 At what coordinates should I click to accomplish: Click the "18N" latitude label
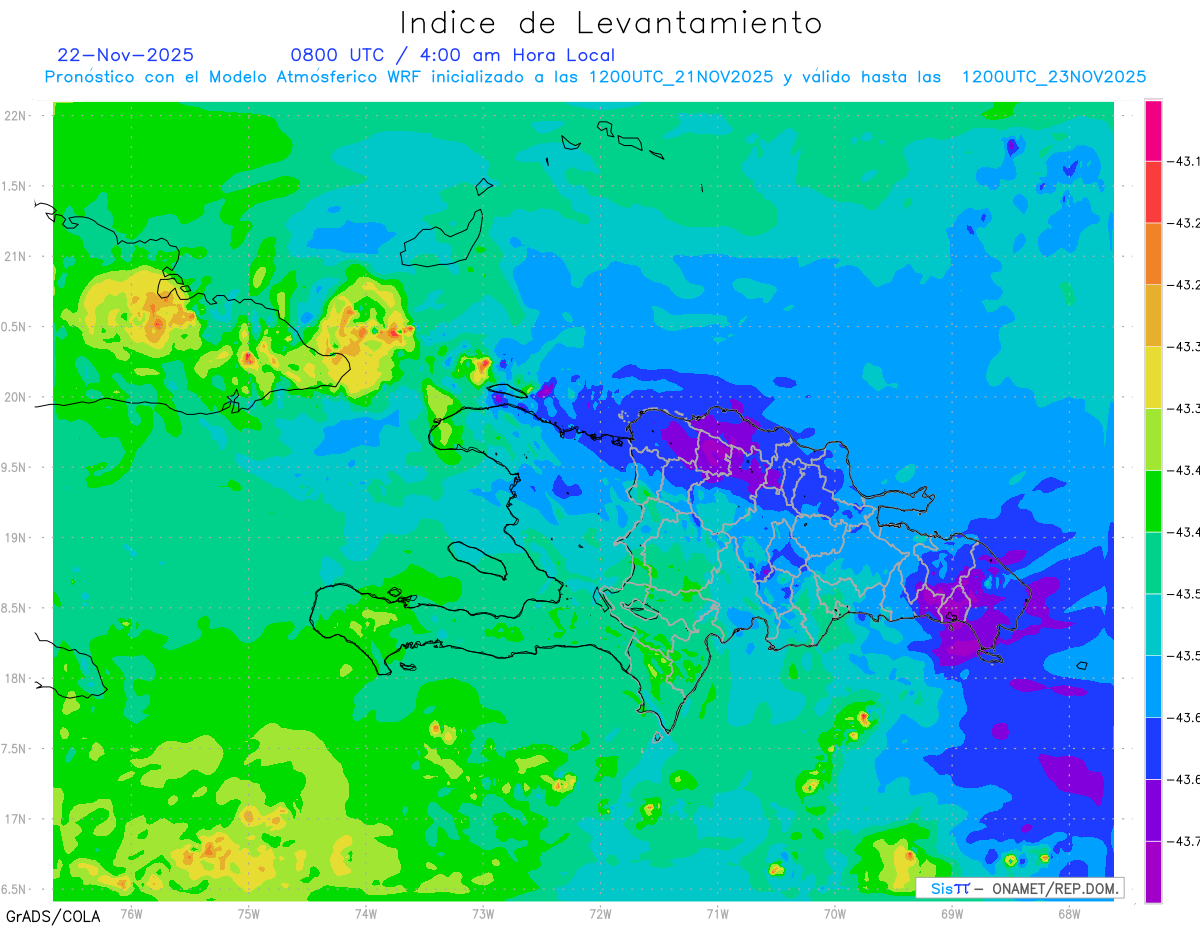(x=16, y=678)
